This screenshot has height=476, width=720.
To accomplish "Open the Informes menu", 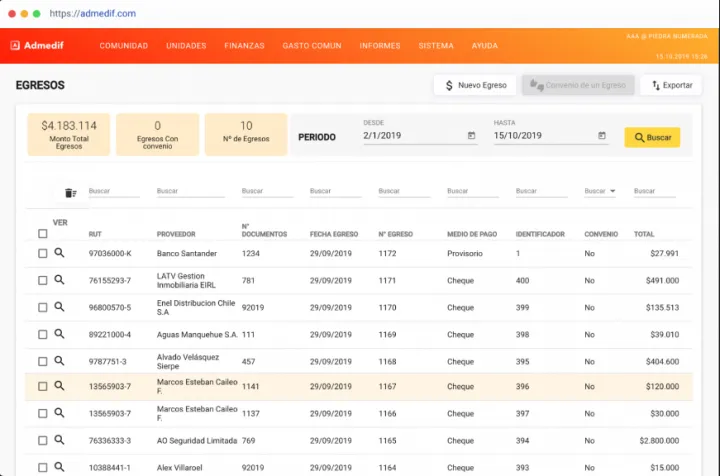I will click(379, 46).
